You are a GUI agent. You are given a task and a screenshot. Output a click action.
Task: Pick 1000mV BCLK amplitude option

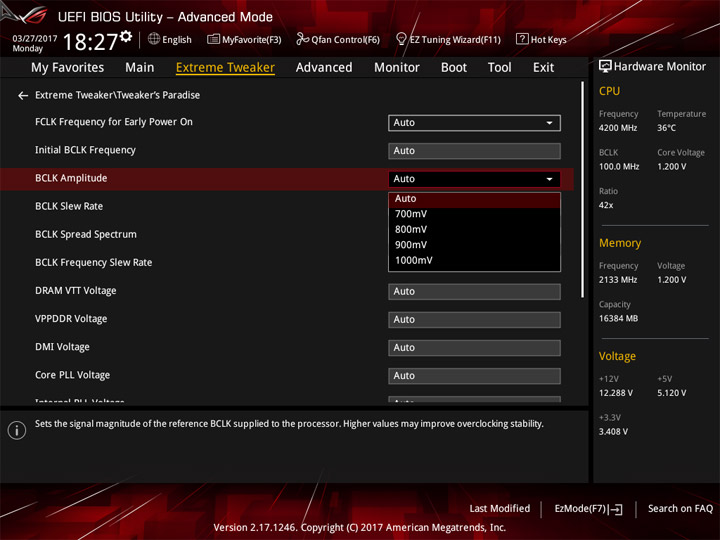474,260
